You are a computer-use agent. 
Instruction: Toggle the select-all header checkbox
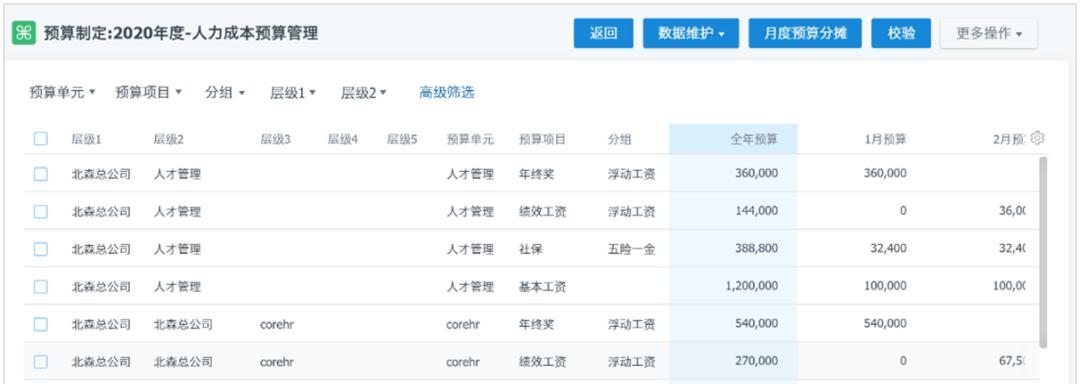coord(41,139)
